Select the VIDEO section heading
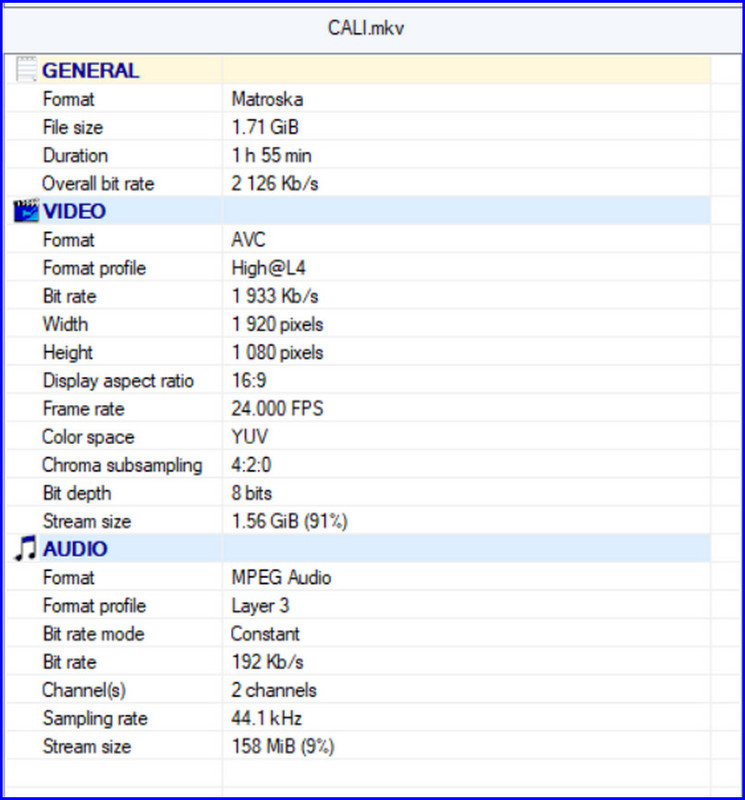745x800 pixels. (x=74, y=211)
